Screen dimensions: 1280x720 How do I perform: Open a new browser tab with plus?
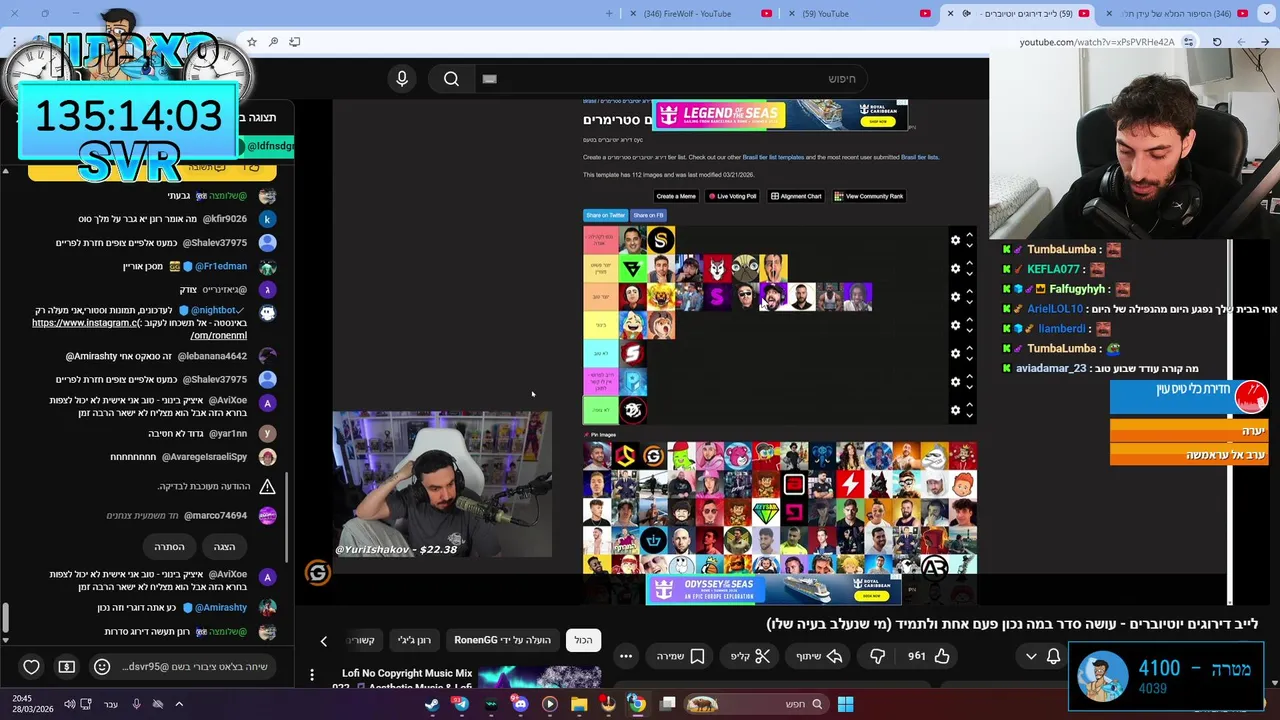tap(609, 13)
